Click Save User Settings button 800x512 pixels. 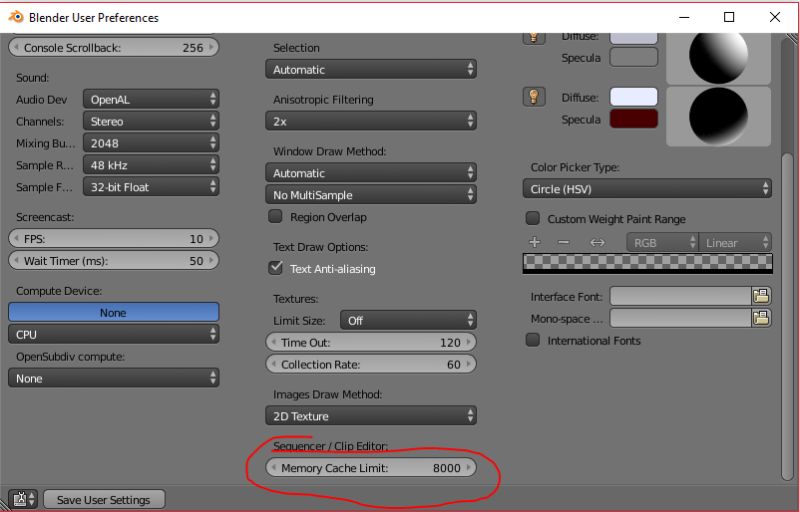pyautogui.click(x=104, y=499)
